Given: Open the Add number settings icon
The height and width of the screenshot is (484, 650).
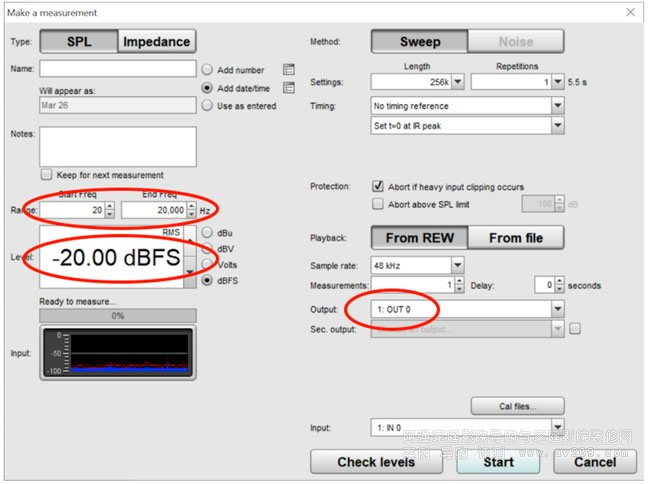Looking at the screenshot, I should 289,70.
